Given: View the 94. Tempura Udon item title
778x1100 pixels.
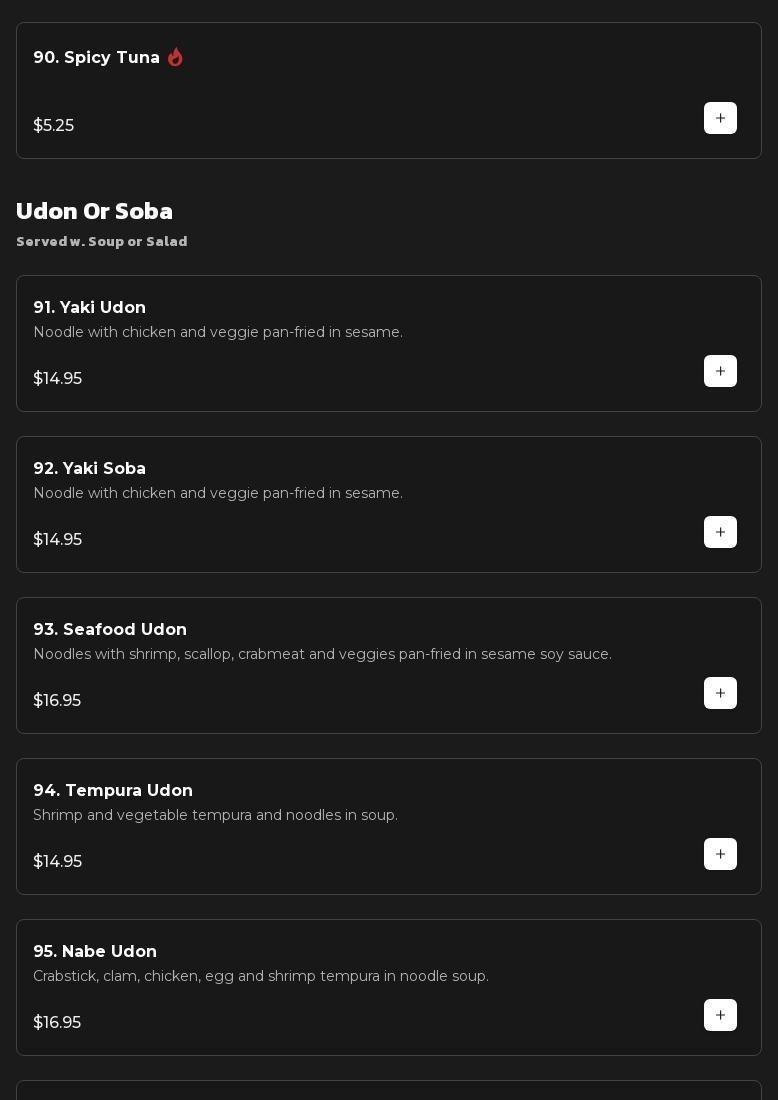Looking at the screenshot, I should click(x=113, y=791).
